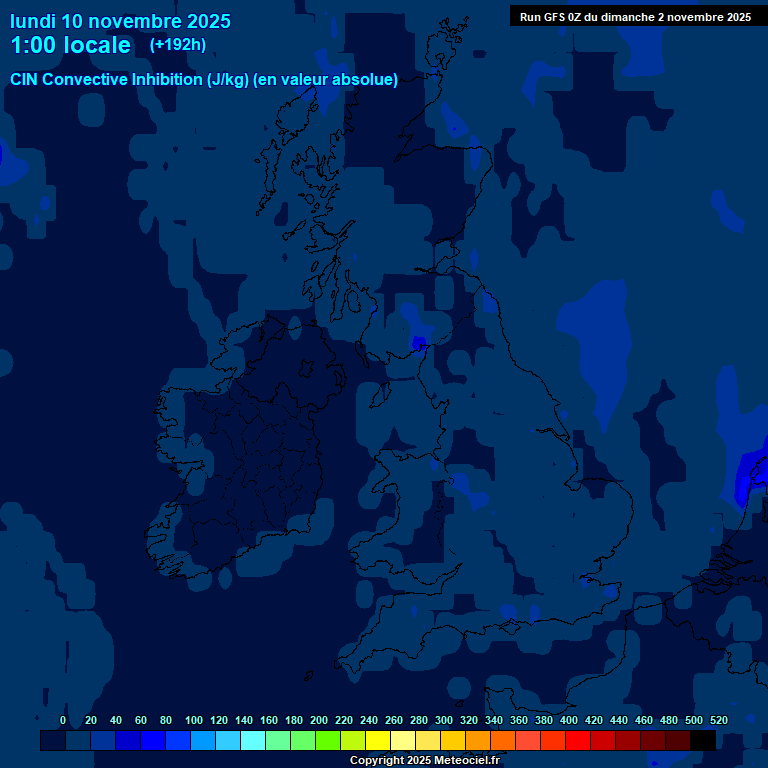The image size is (768, 768).
Task: Pick the coral swatch between 360 and 380
Action: (x=528, y=740)
